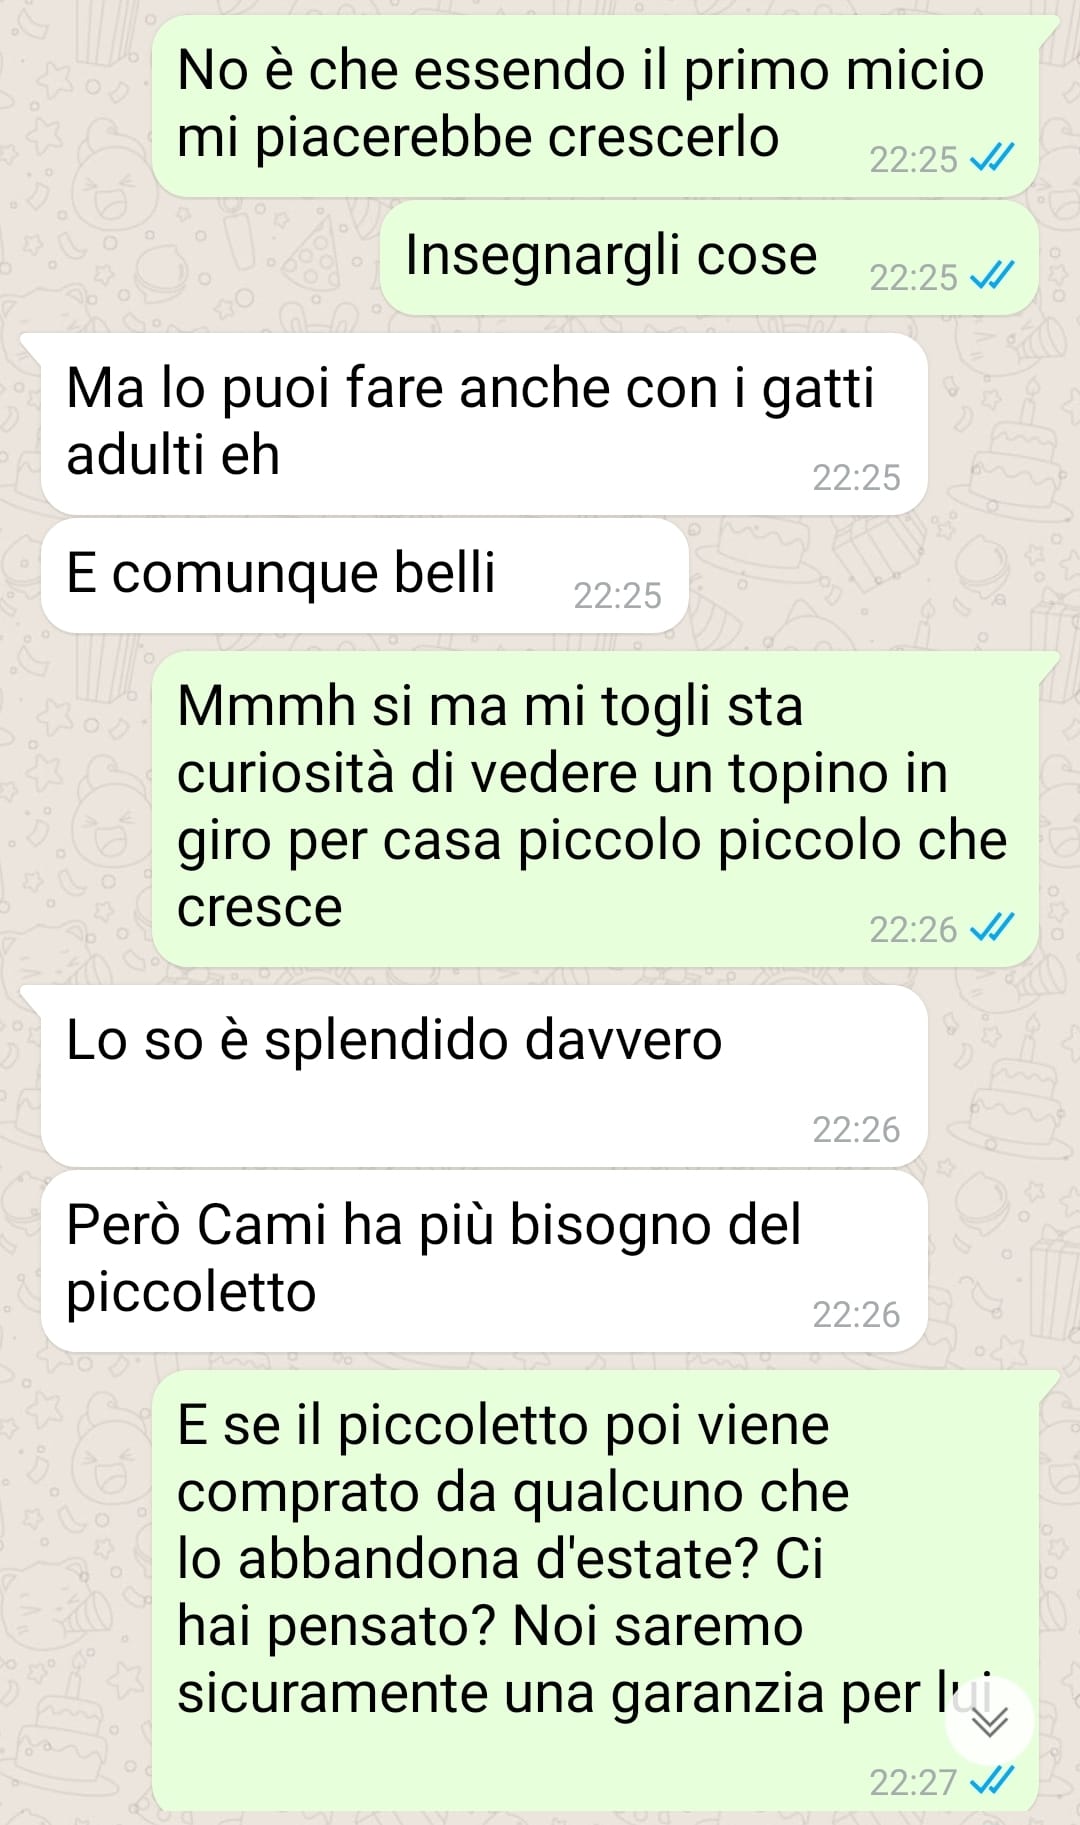This screenshot has height=1825, width=1080.
Task: Tap the message 'Ma lo puoi fare anche con i gatti adulti eh'
Action: click(x=484, y=424)
